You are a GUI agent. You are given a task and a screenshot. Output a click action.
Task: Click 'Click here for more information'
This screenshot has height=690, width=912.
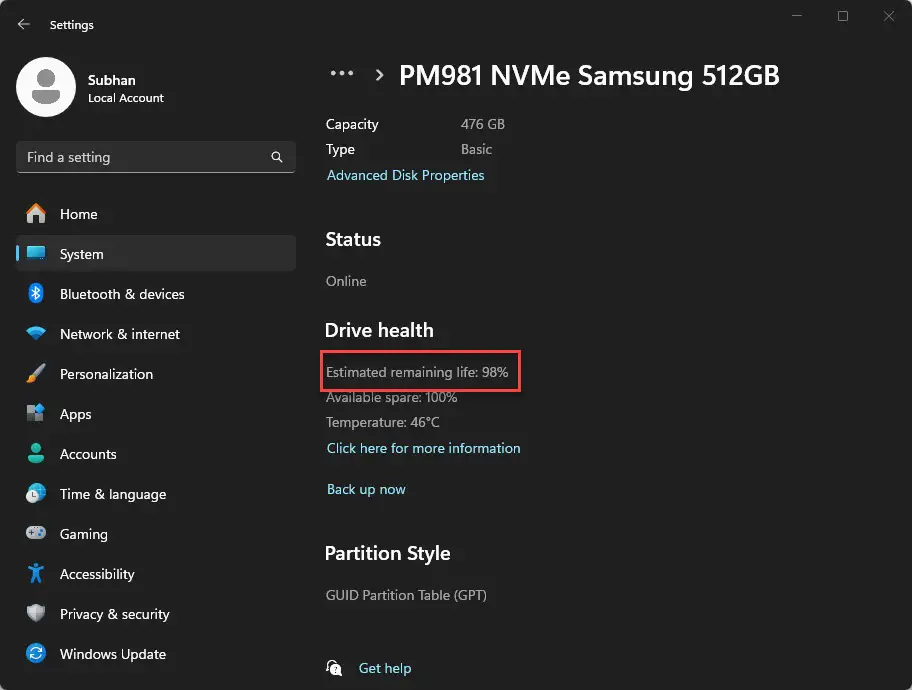(x=423, y=448)
